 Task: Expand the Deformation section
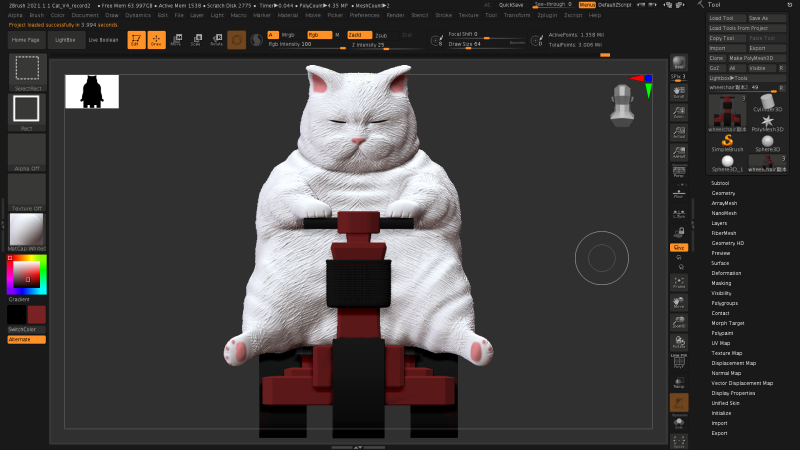pos(726,273)
